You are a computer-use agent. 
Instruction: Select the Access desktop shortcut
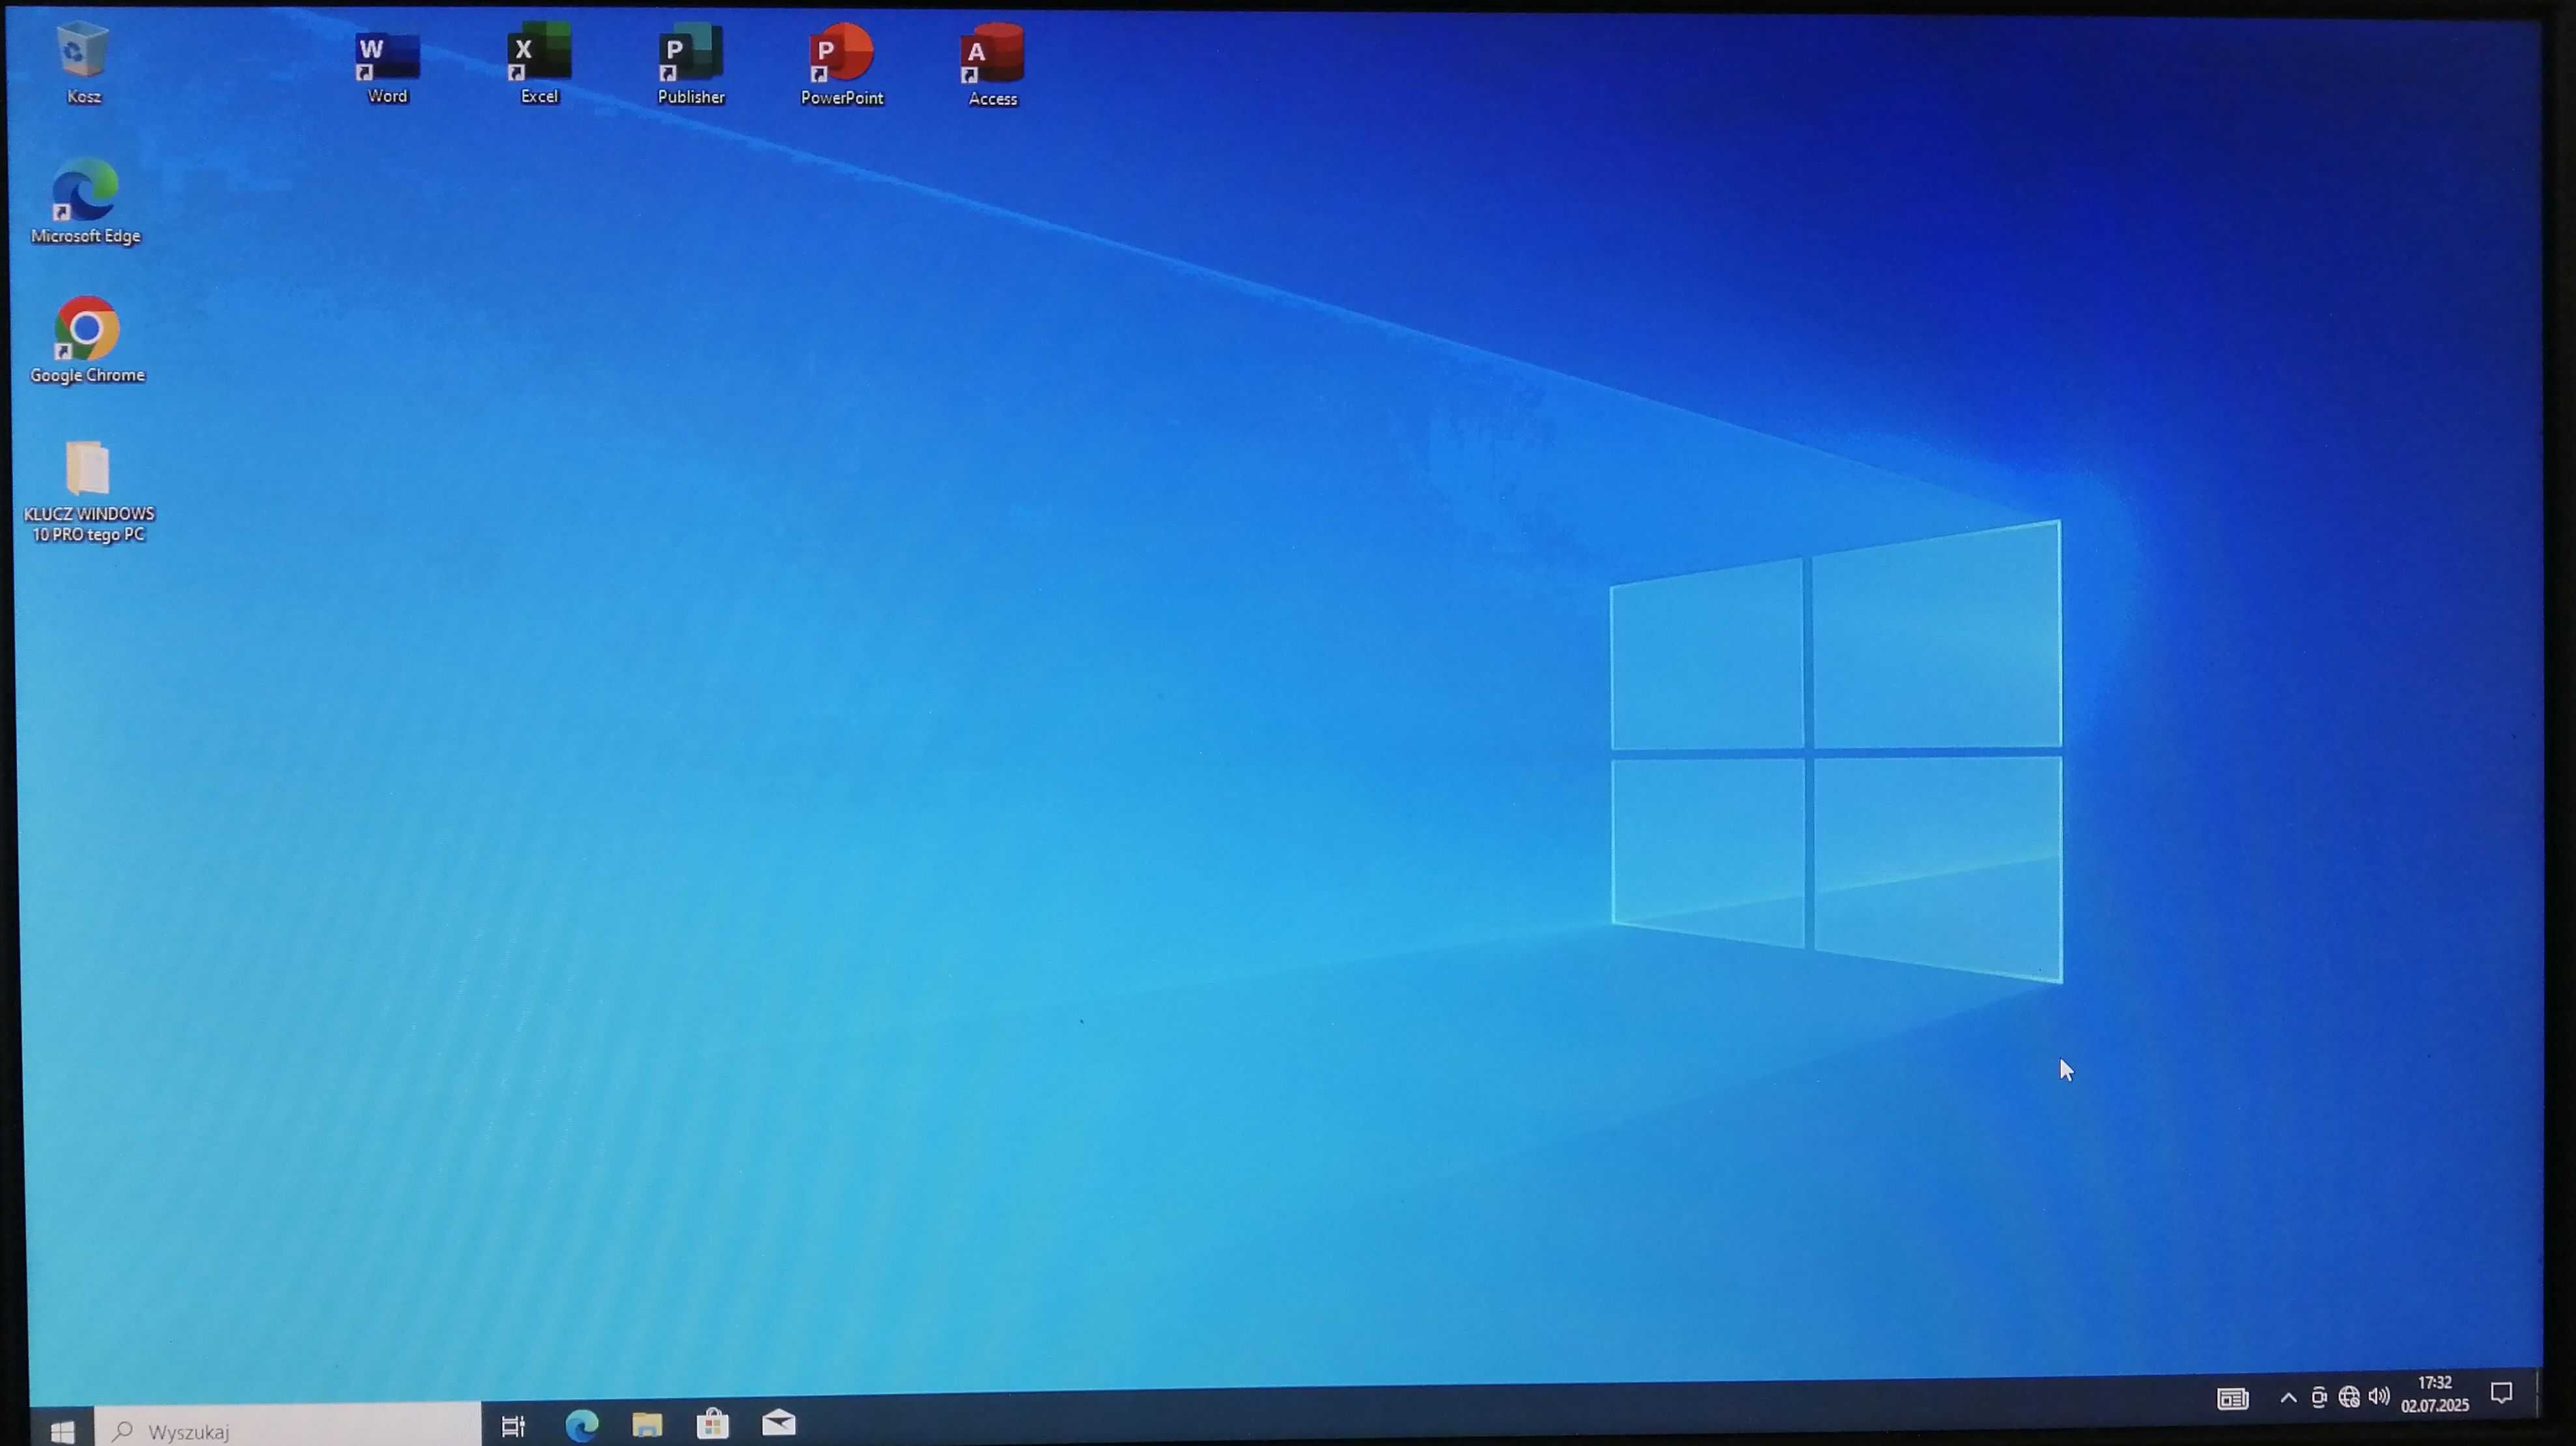[992, 66]
